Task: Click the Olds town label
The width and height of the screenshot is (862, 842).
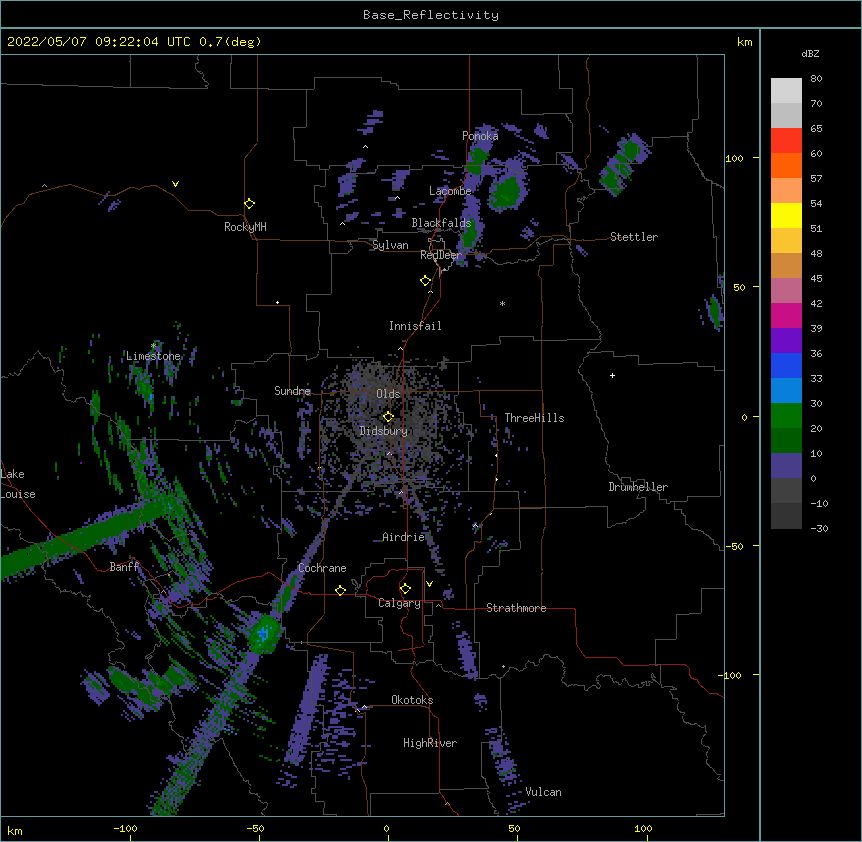Action: (388, 394)
